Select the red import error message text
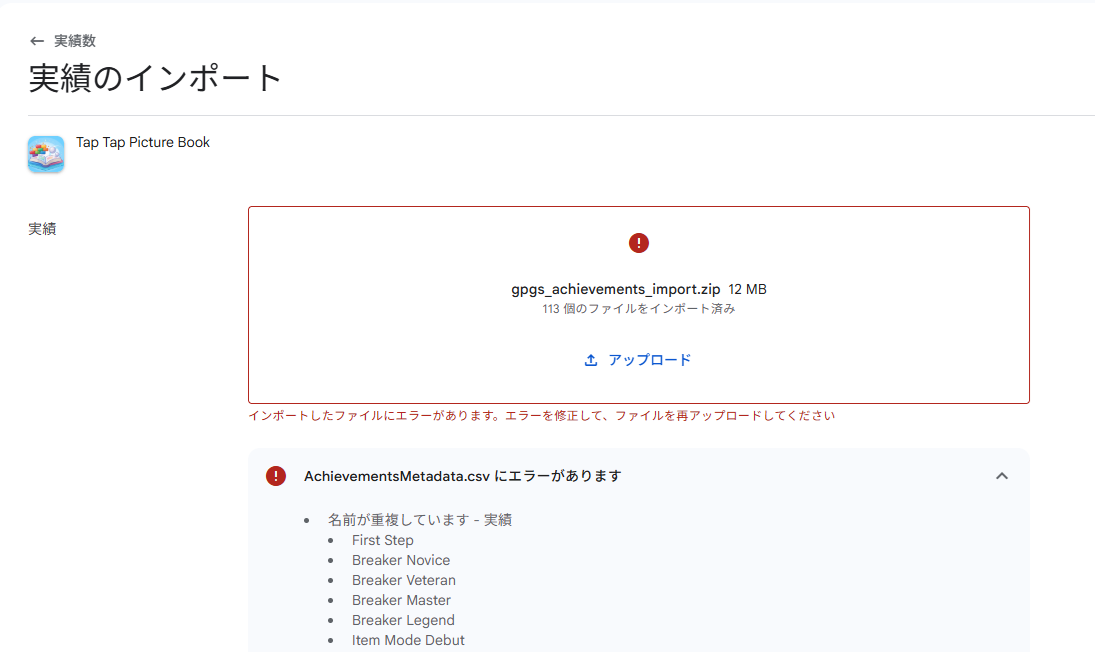This screenshot has width=1095, height=652. pyautogui.click(x=541, y=416)
